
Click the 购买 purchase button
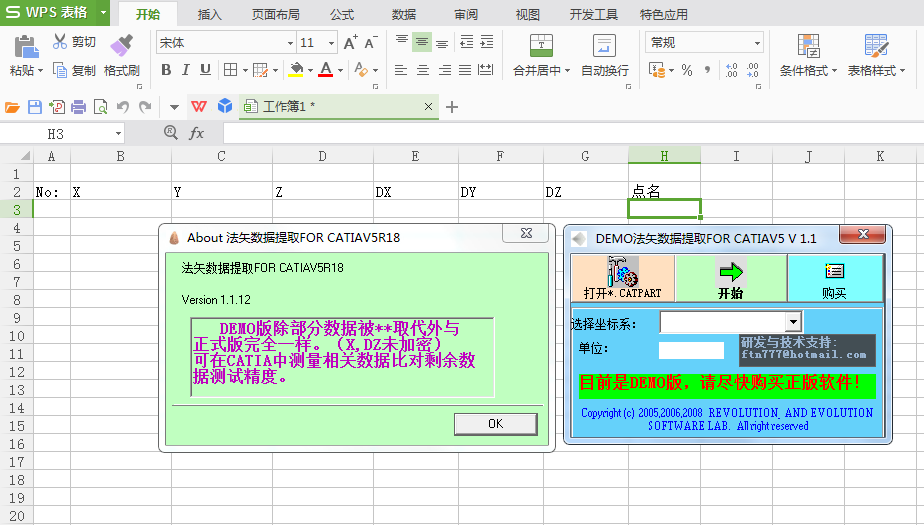click(834, 278)
